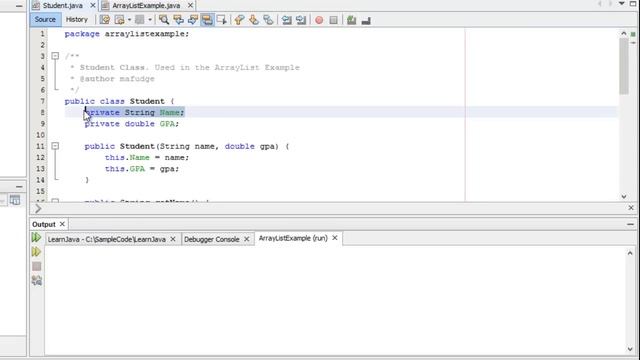Jump to the Last Edit location icon
Viewport: 640px width, 360px height.
(104, 20)
